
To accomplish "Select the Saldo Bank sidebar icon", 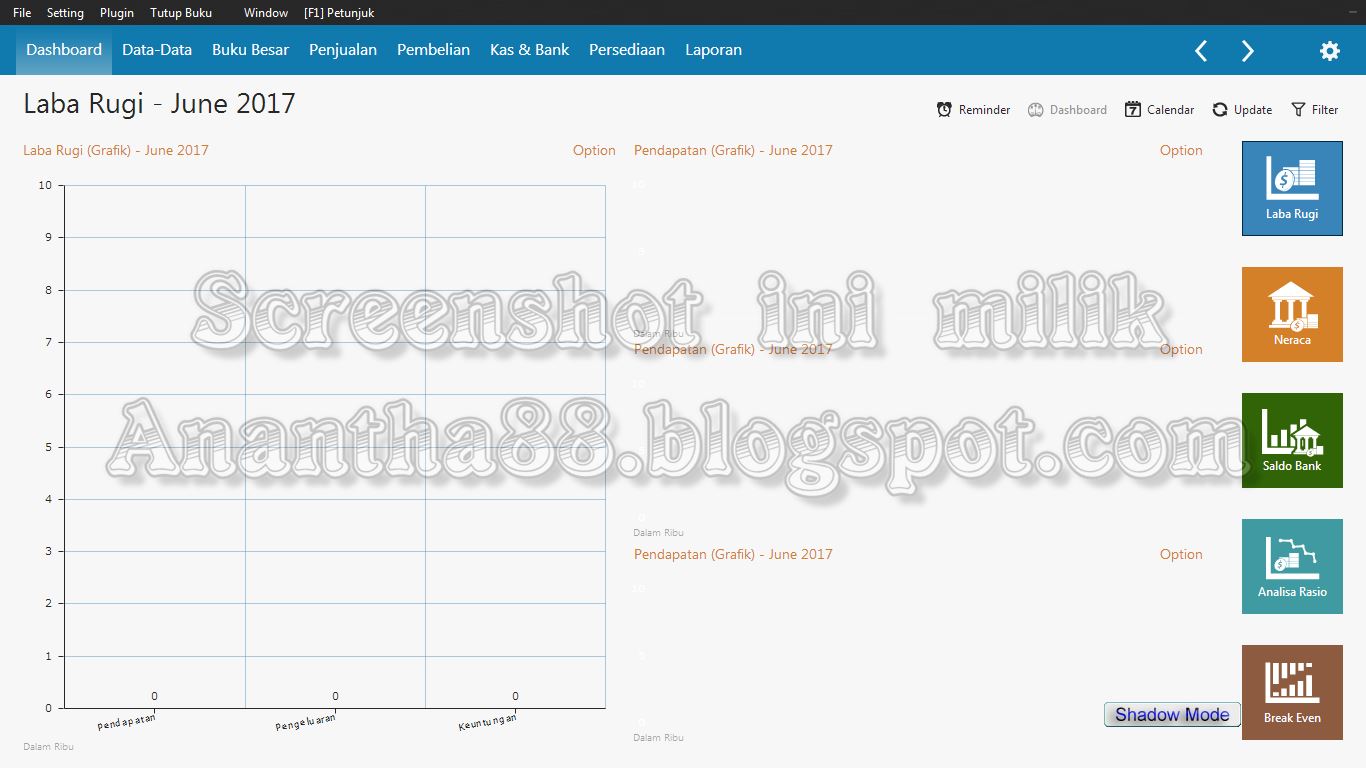I will point(1291,440).
